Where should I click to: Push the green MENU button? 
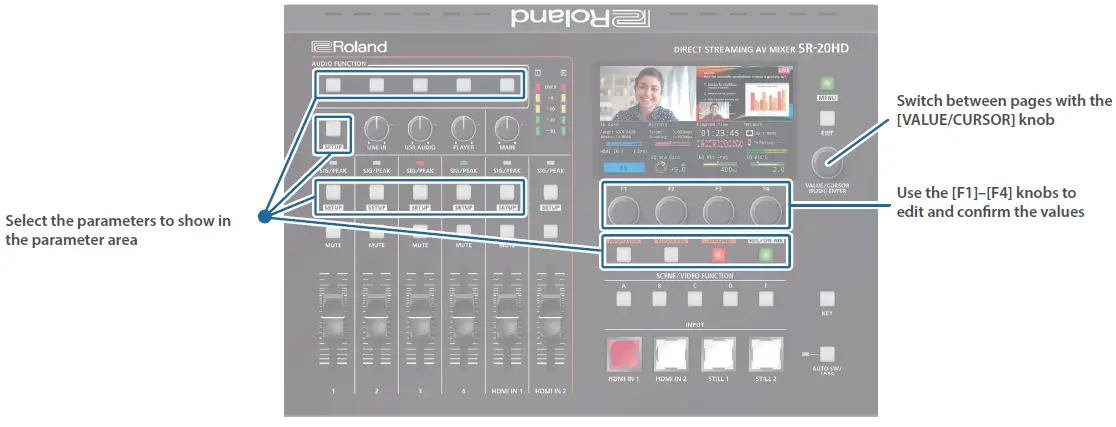(x=826, y=83)
